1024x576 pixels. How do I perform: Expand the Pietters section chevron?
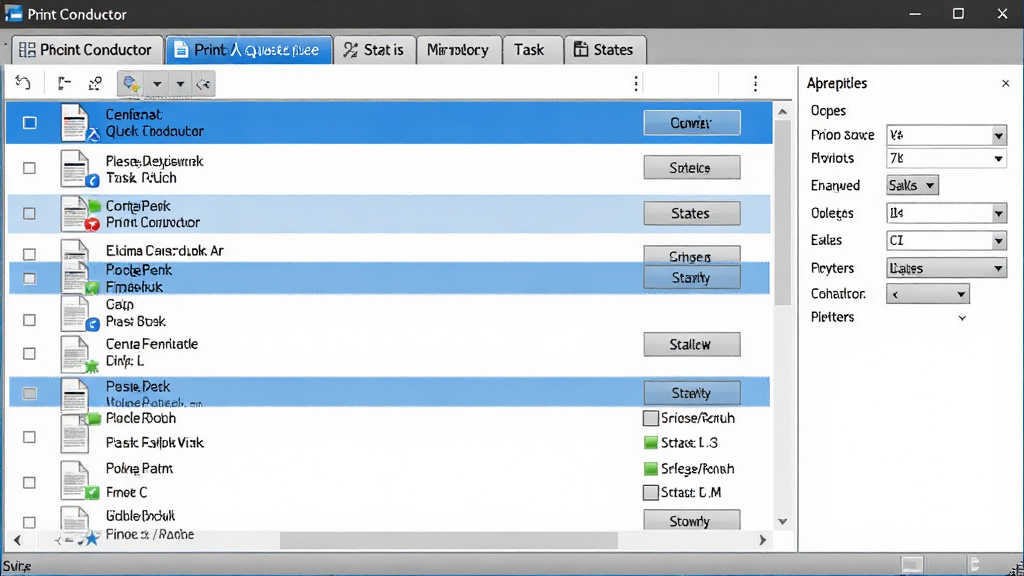pyautogui.click(x=962, y=318)
